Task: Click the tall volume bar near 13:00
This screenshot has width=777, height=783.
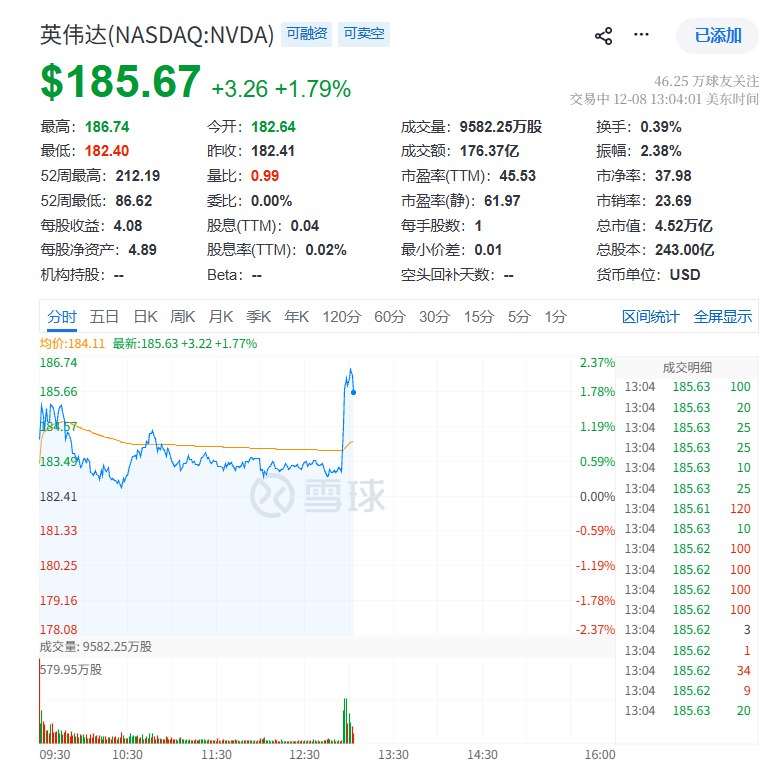Action: pyautogui.click(x=345, y=721)
